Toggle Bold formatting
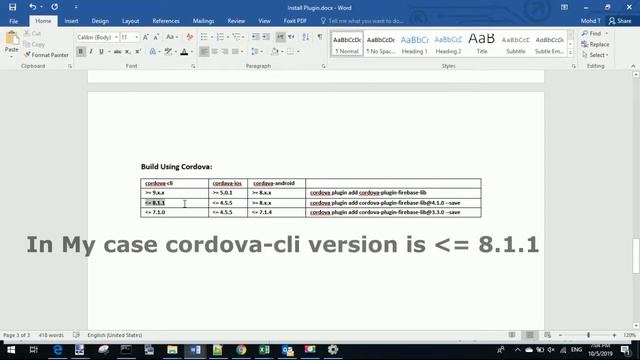Viewport: 640px width, 360px height. [x=80, y=51]
